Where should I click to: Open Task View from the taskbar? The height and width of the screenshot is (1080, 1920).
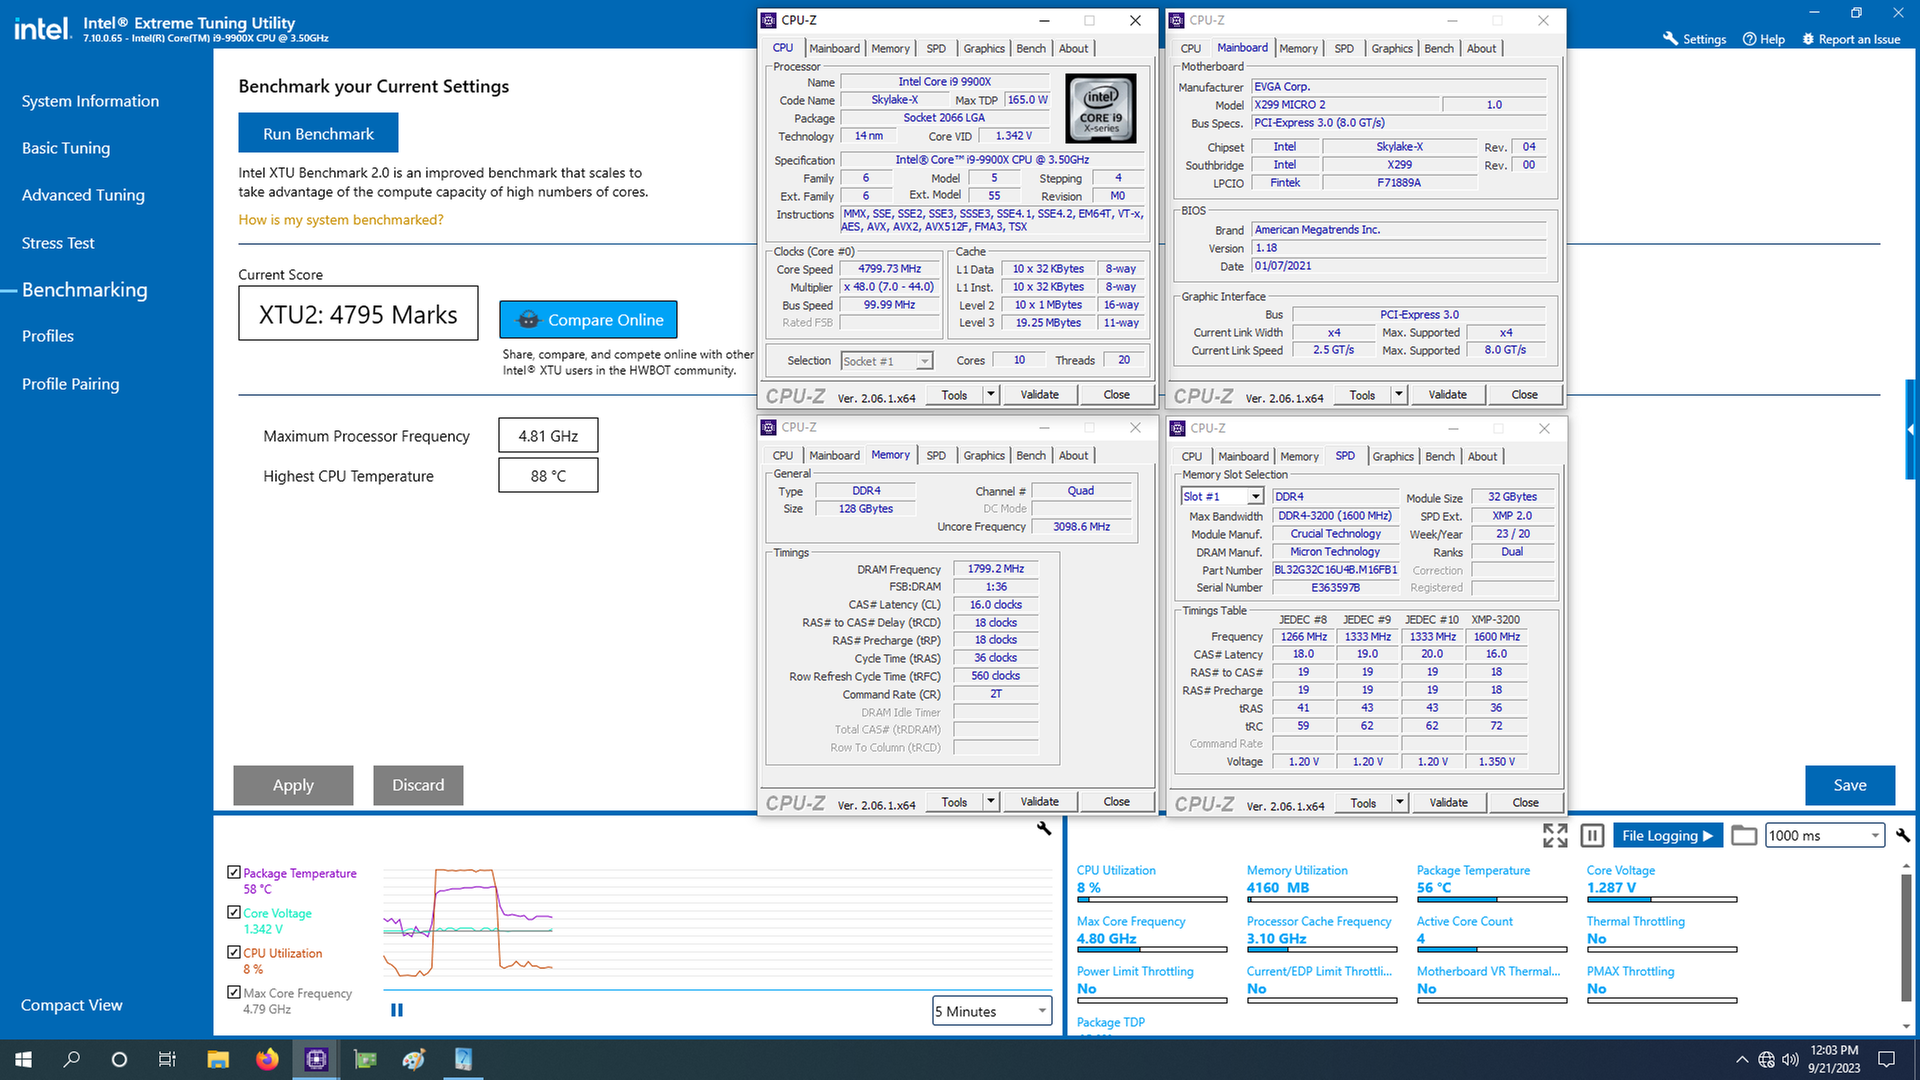pyautogui.click(x=167, y=1059)
